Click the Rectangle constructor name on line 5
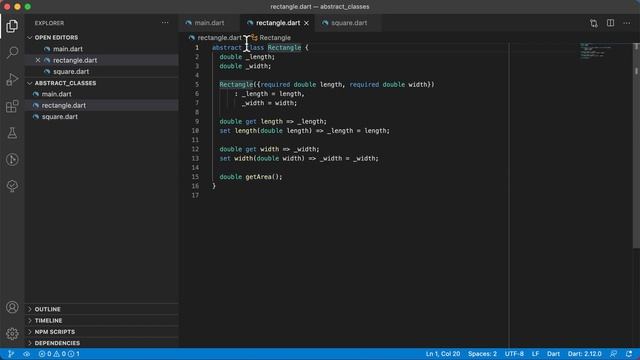 236,84
